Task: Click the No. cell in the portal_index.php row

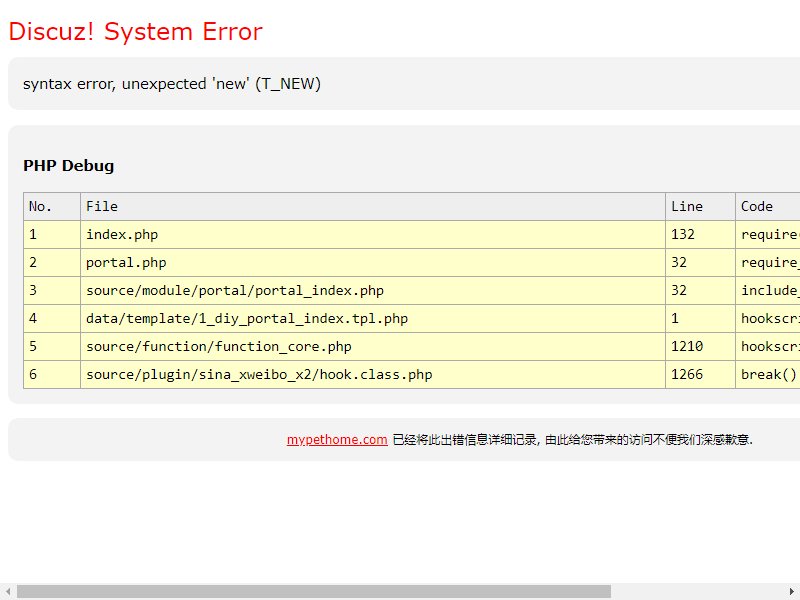Action: (52, 291)
